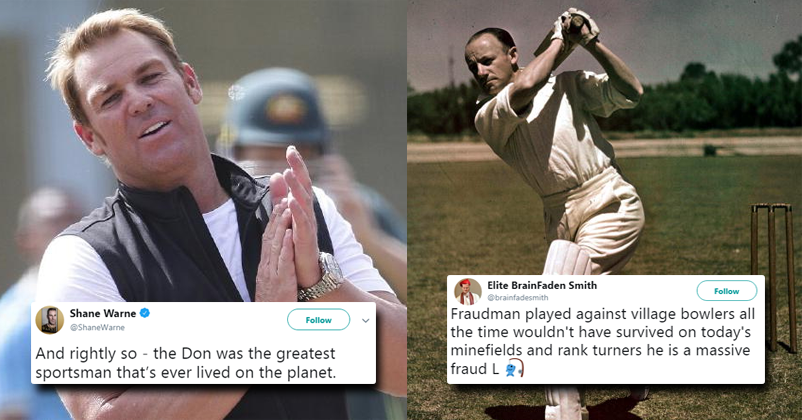Follow Elite BrainFaden Smith

tap(727, 291)
